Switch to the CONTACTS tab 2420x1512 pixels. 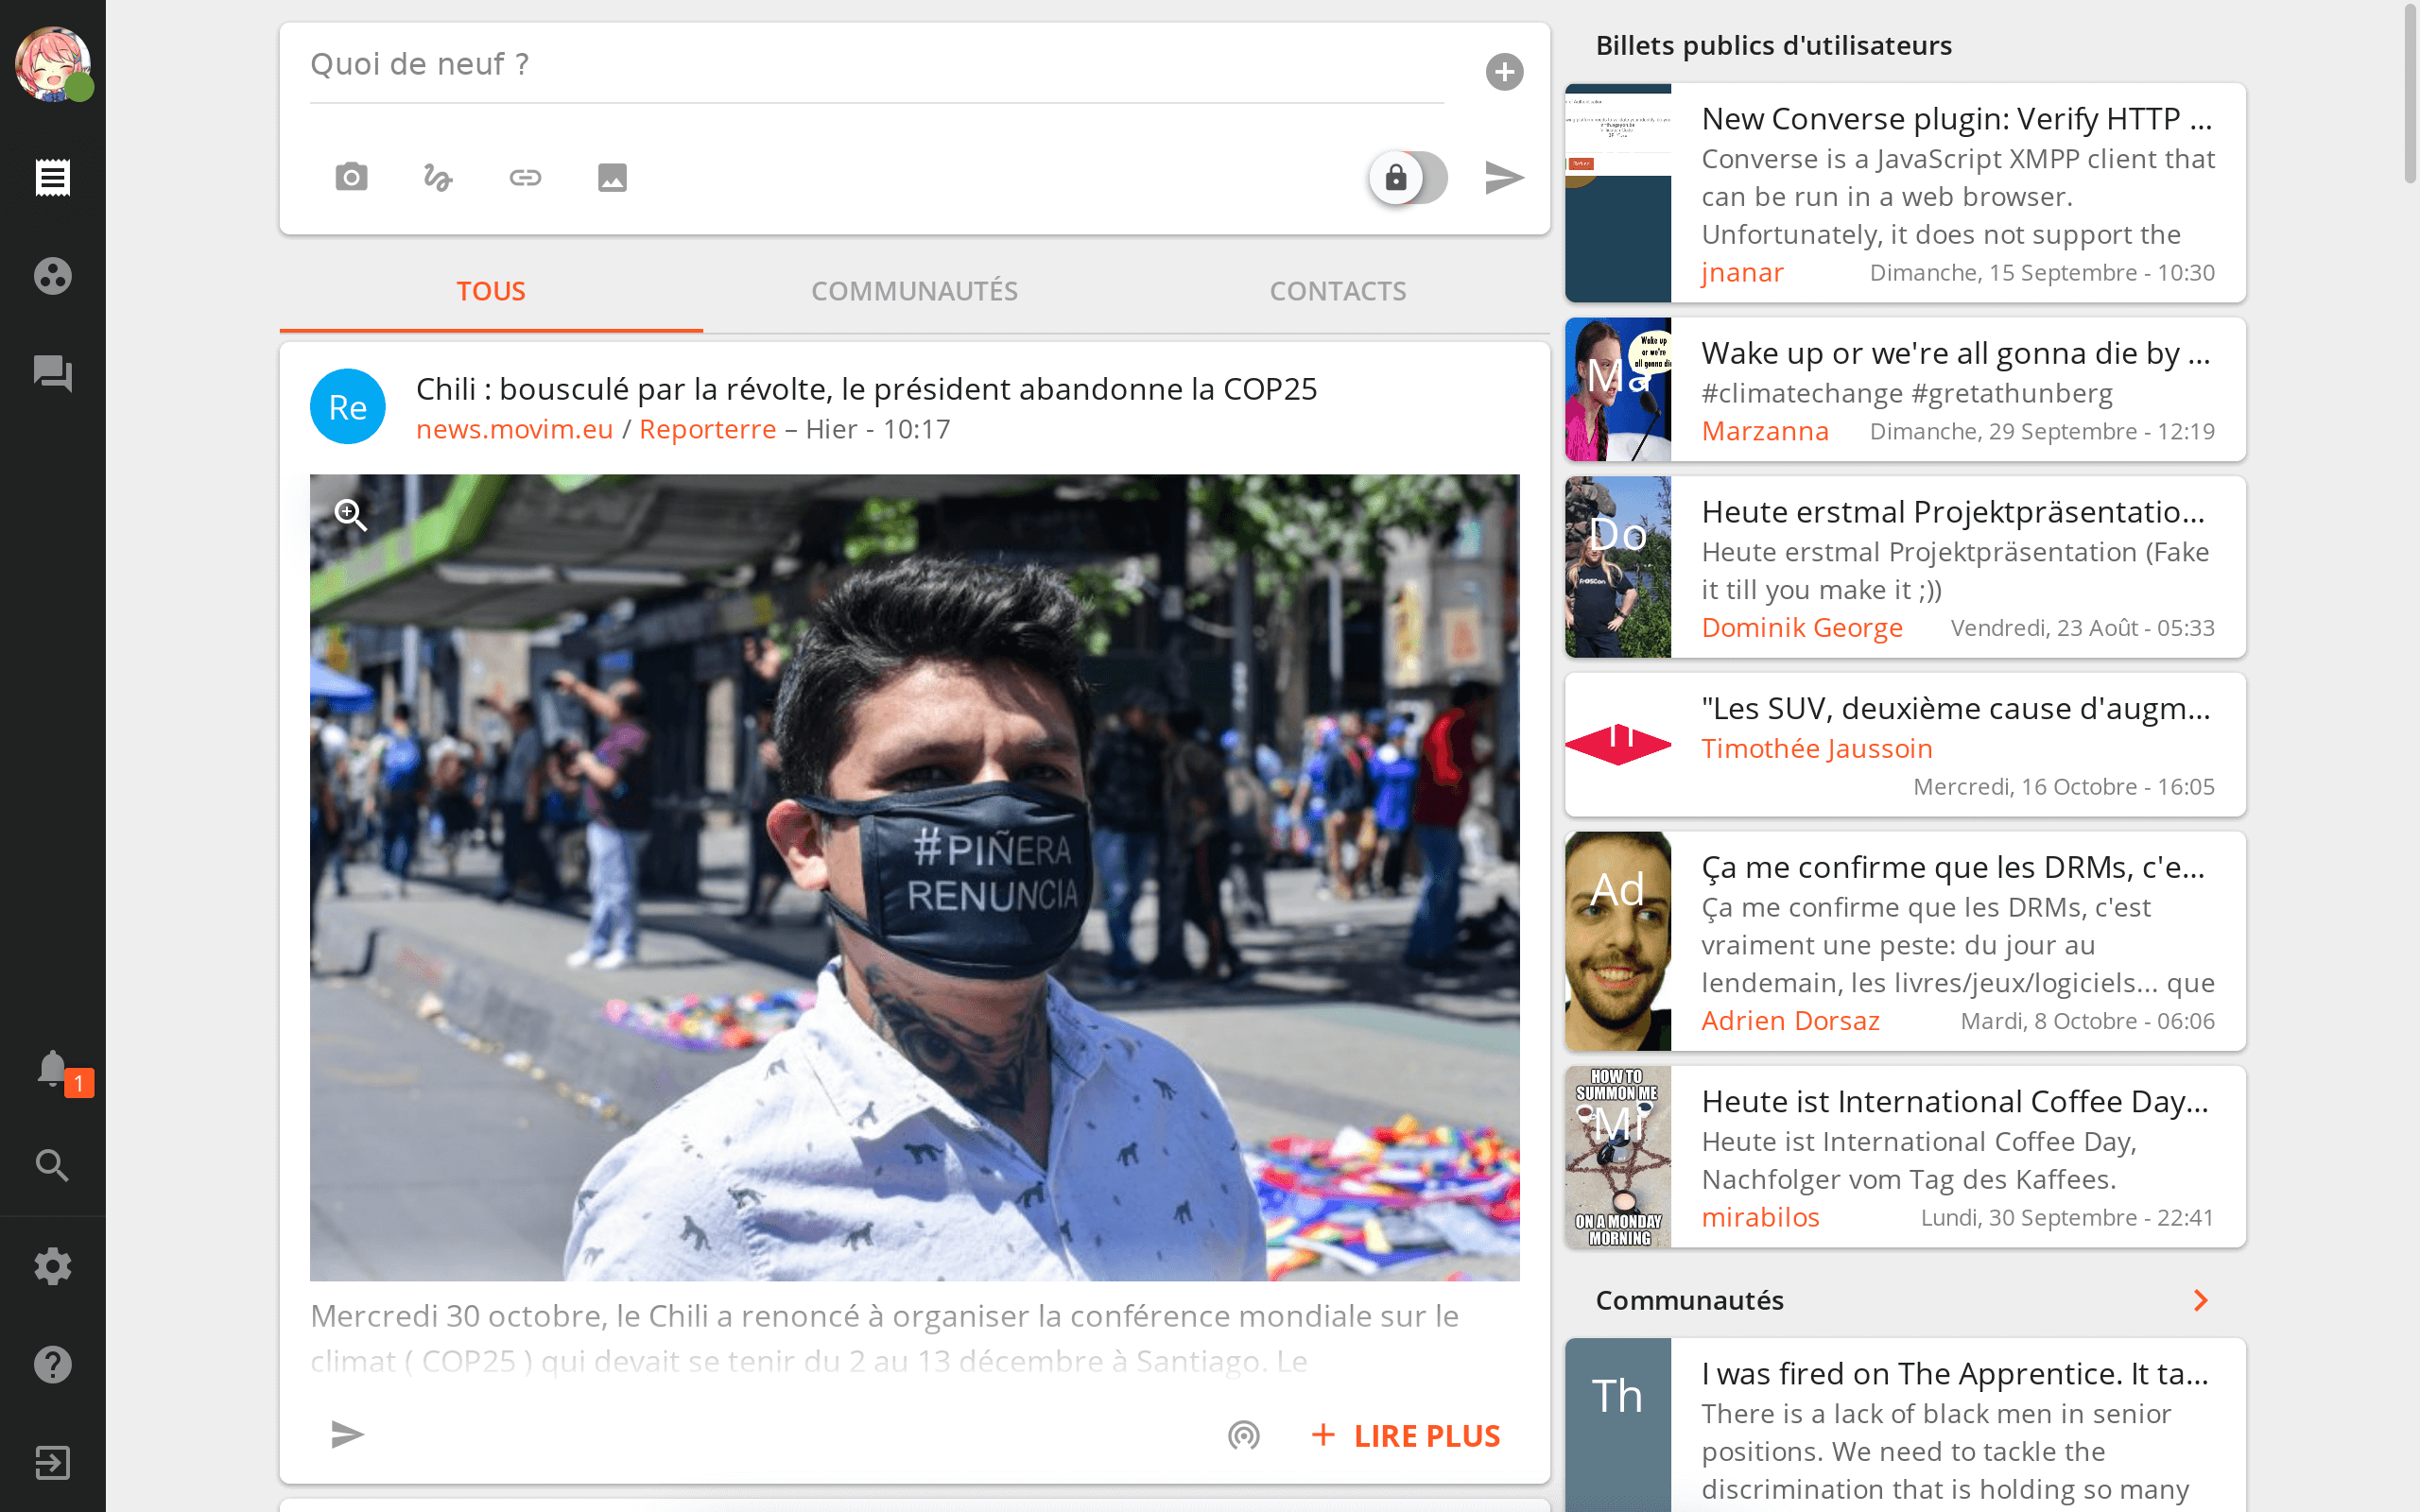[x=1337, y=291]
